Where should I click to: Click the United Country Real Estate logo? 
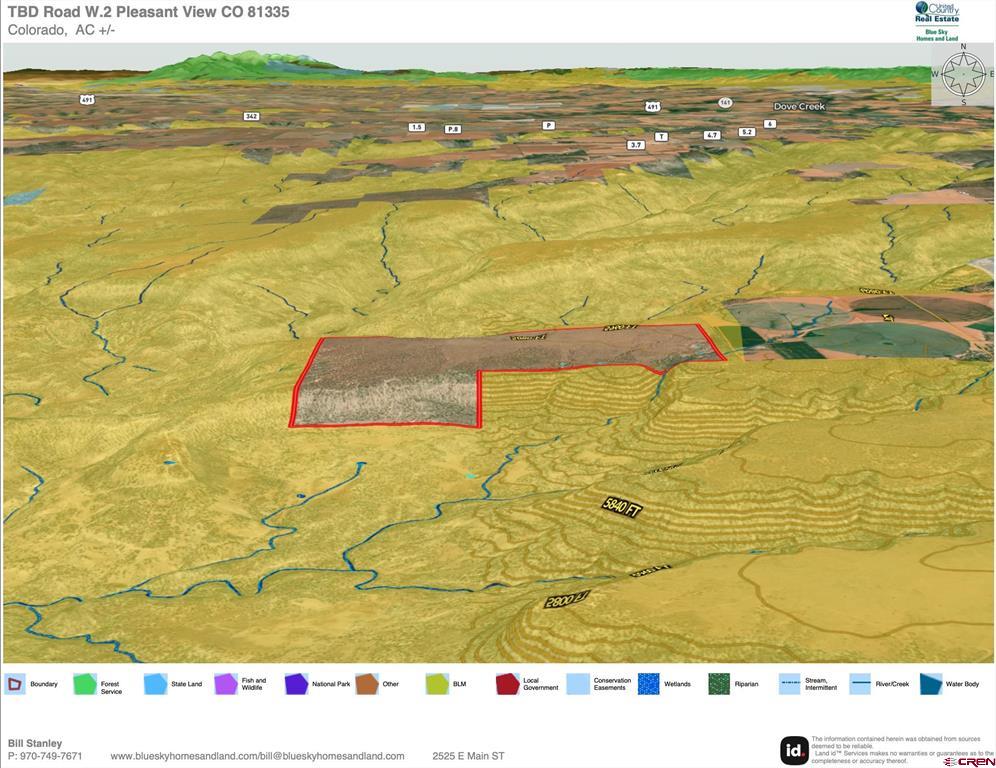tap(937, 21)
